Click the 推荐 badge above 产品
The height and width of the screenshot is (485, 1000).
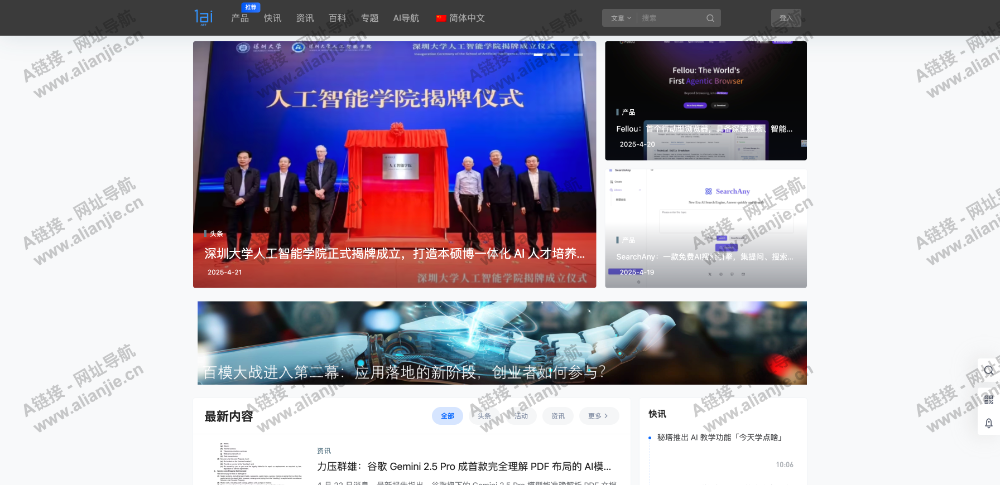click(251, 7)
